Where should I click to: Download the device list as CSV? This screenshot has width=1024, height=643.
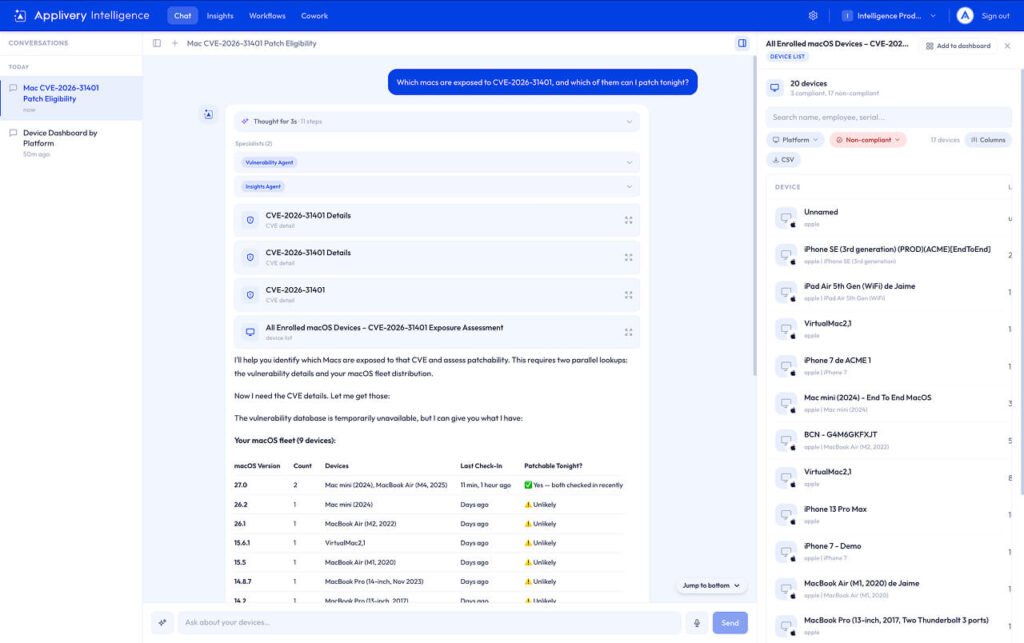click(x=783, y=160)
